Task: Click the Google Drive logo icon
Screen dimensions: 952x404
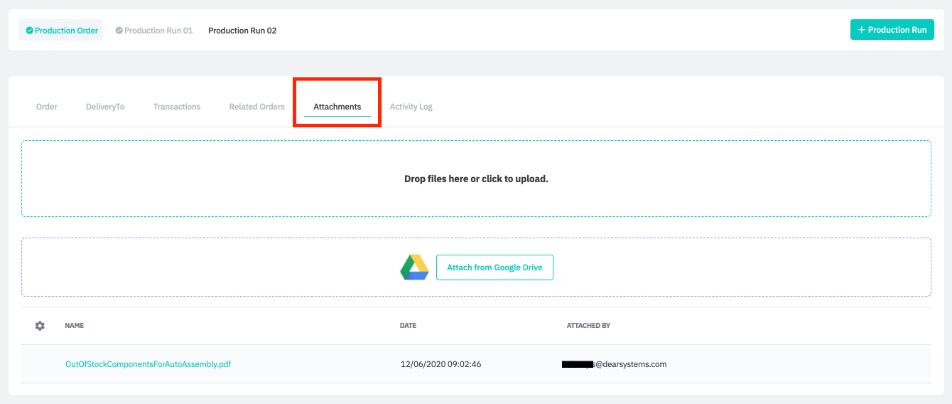Action: coord(414,267)
